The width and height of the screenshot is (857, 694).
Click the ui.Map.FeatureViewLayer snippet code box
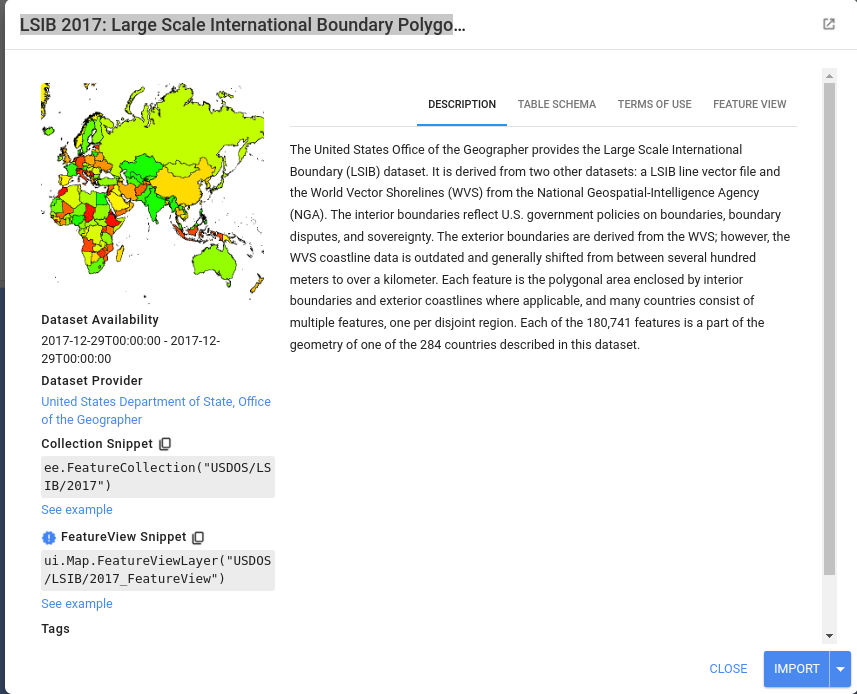[x=158, y=570]
